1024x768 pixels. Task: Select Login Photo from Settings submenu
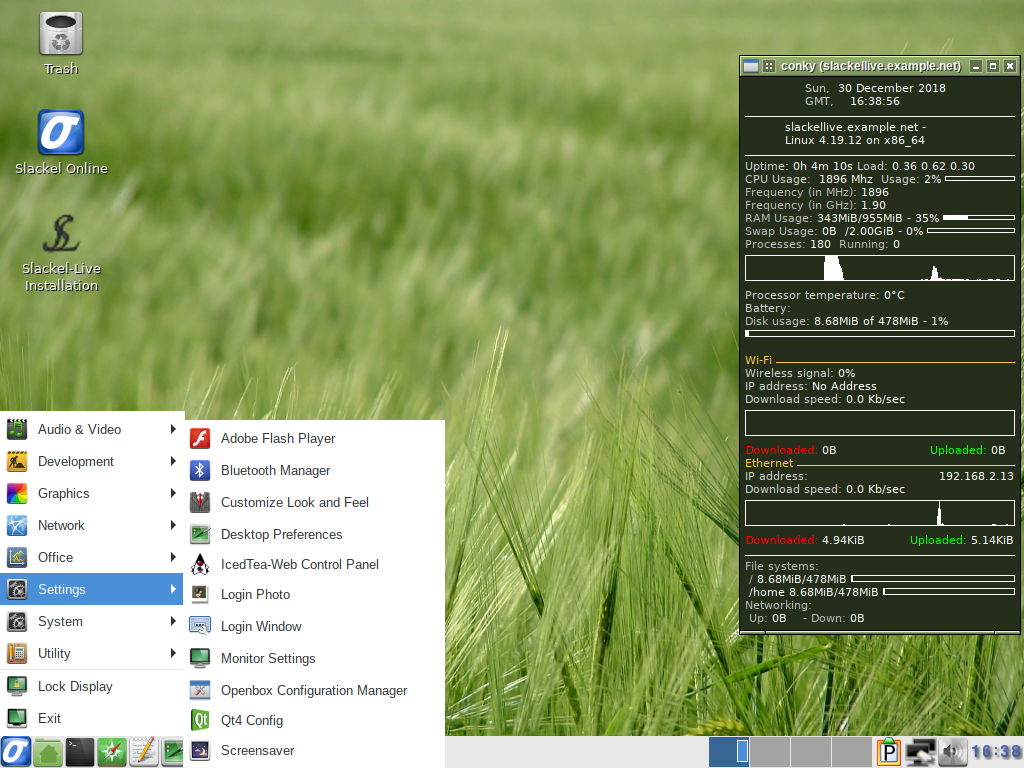[315, 594]
